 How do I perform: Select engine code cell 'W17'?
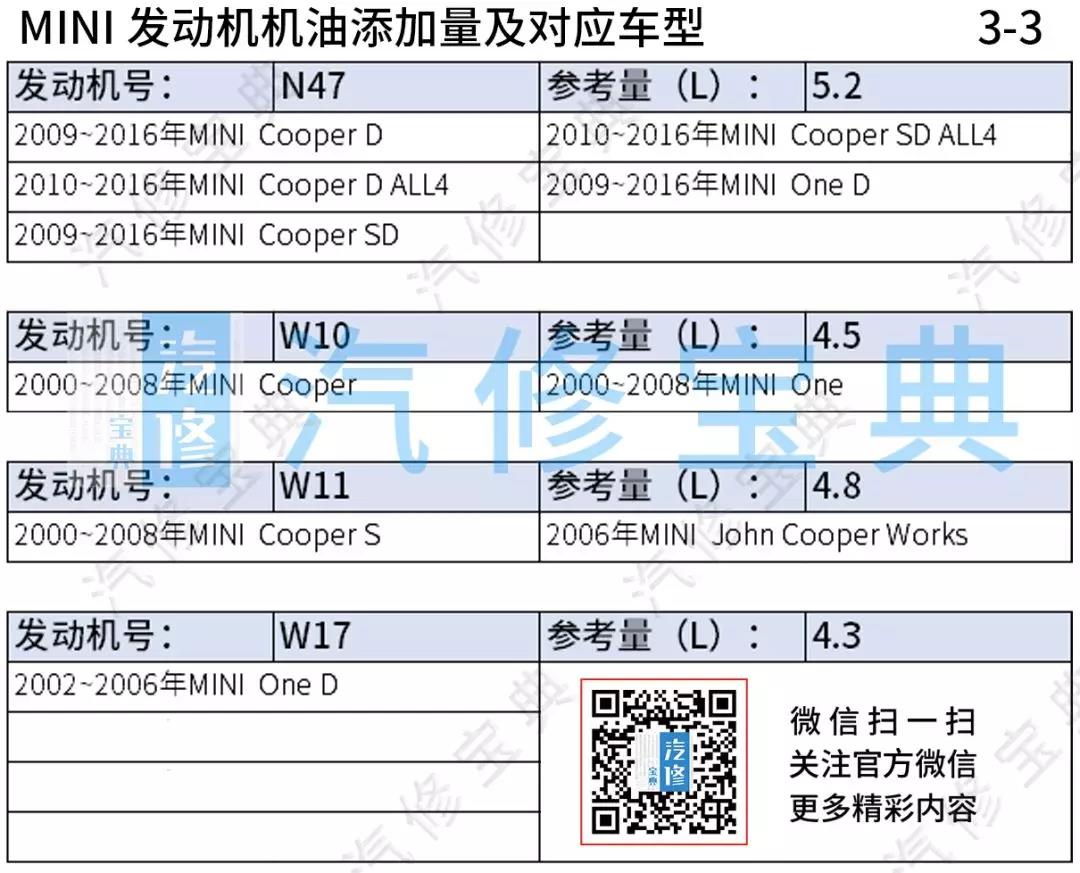pyautogui.click(x=406, y=637)
